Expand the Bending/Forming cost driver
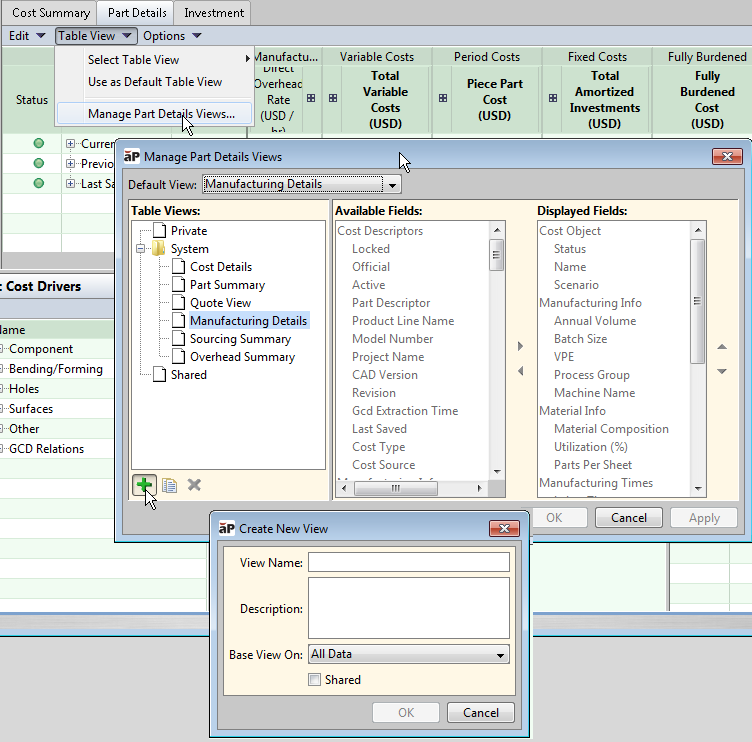Screen dimensions: 752x742 [x=3, y=369]
